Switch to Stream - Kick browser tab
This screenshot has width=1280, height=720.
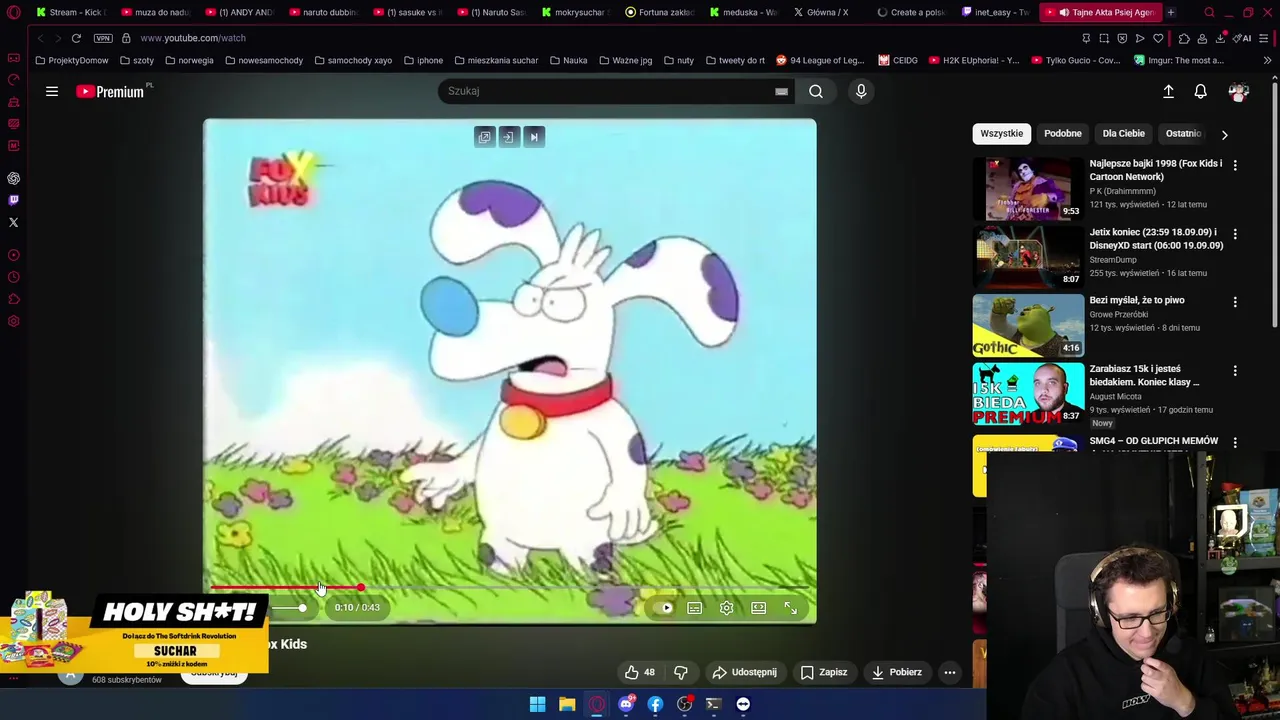(71, 12)
